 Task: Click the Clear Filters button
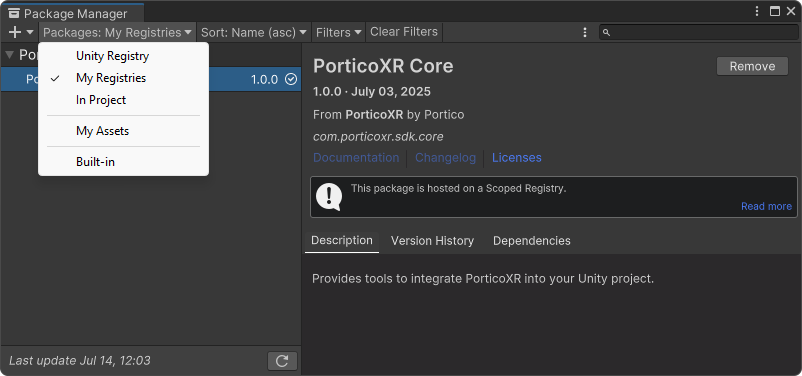404,32
